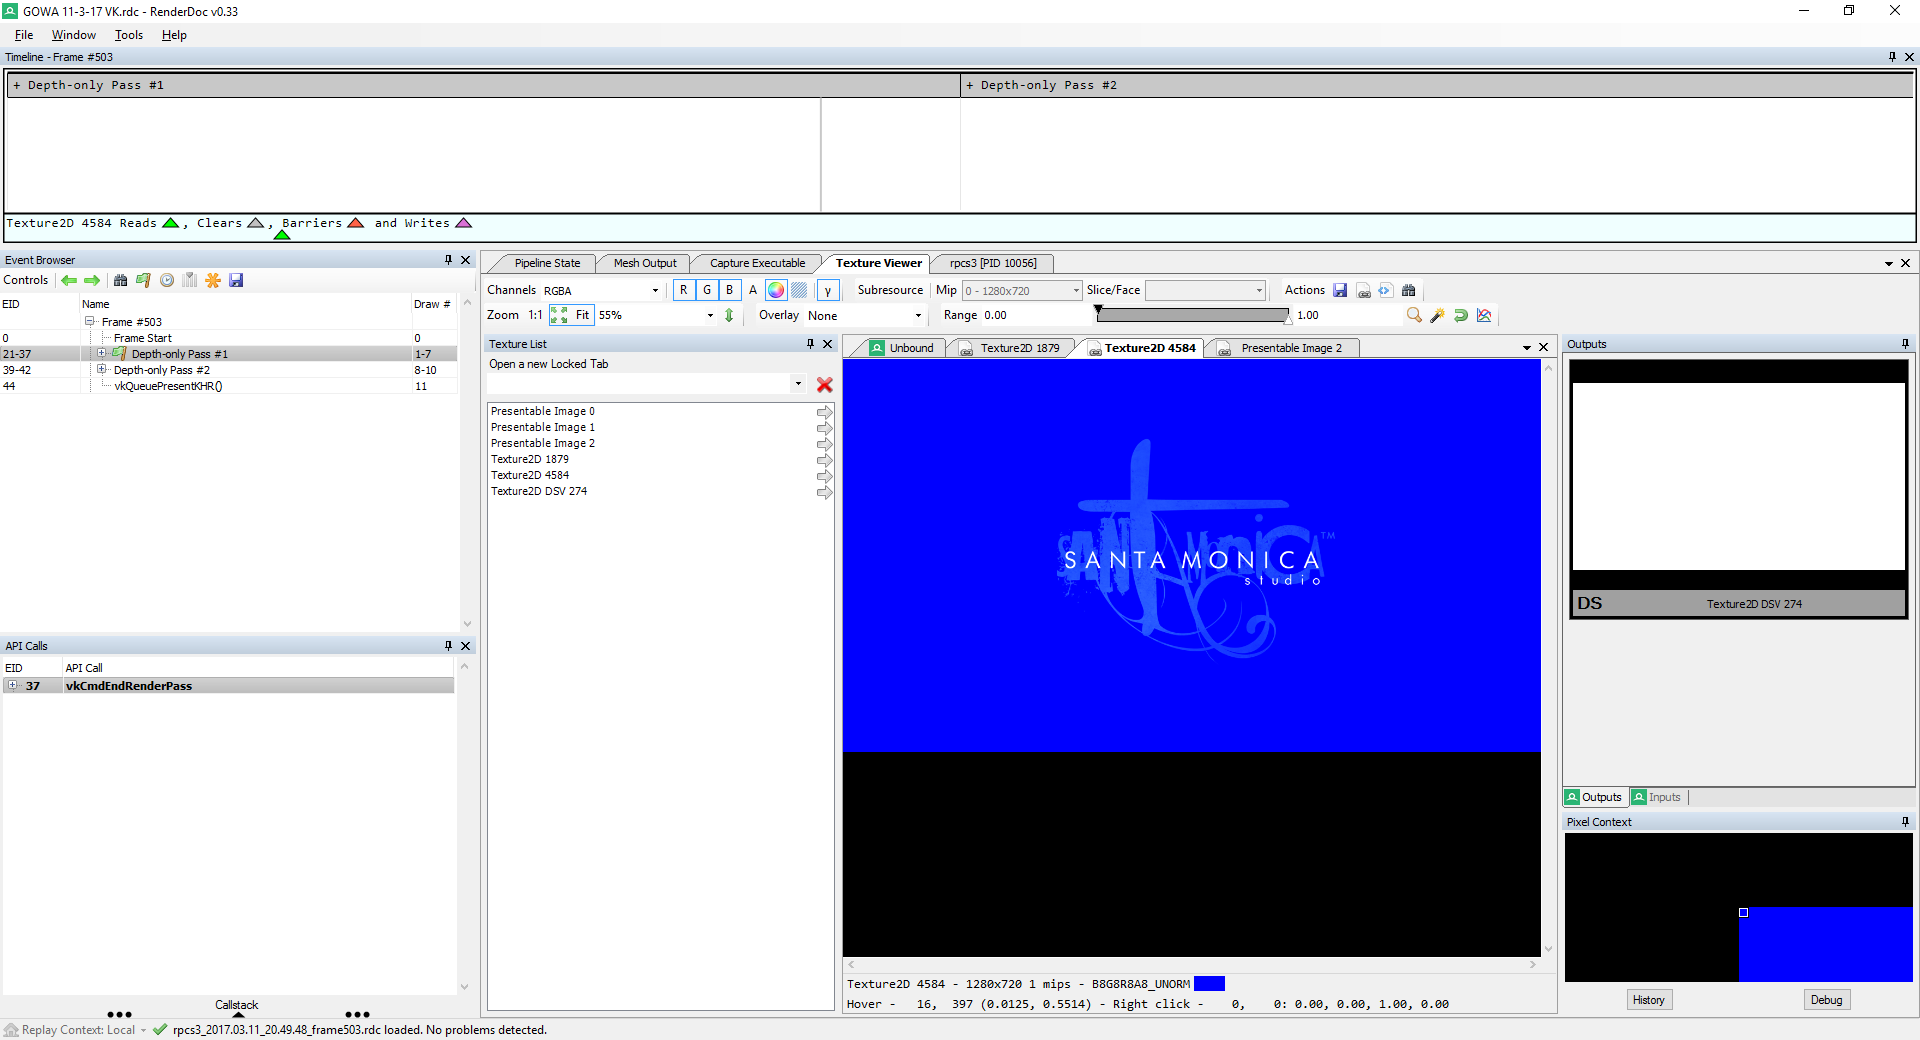
Task: Click the History button
Action: click(x=1648, y=1000)
